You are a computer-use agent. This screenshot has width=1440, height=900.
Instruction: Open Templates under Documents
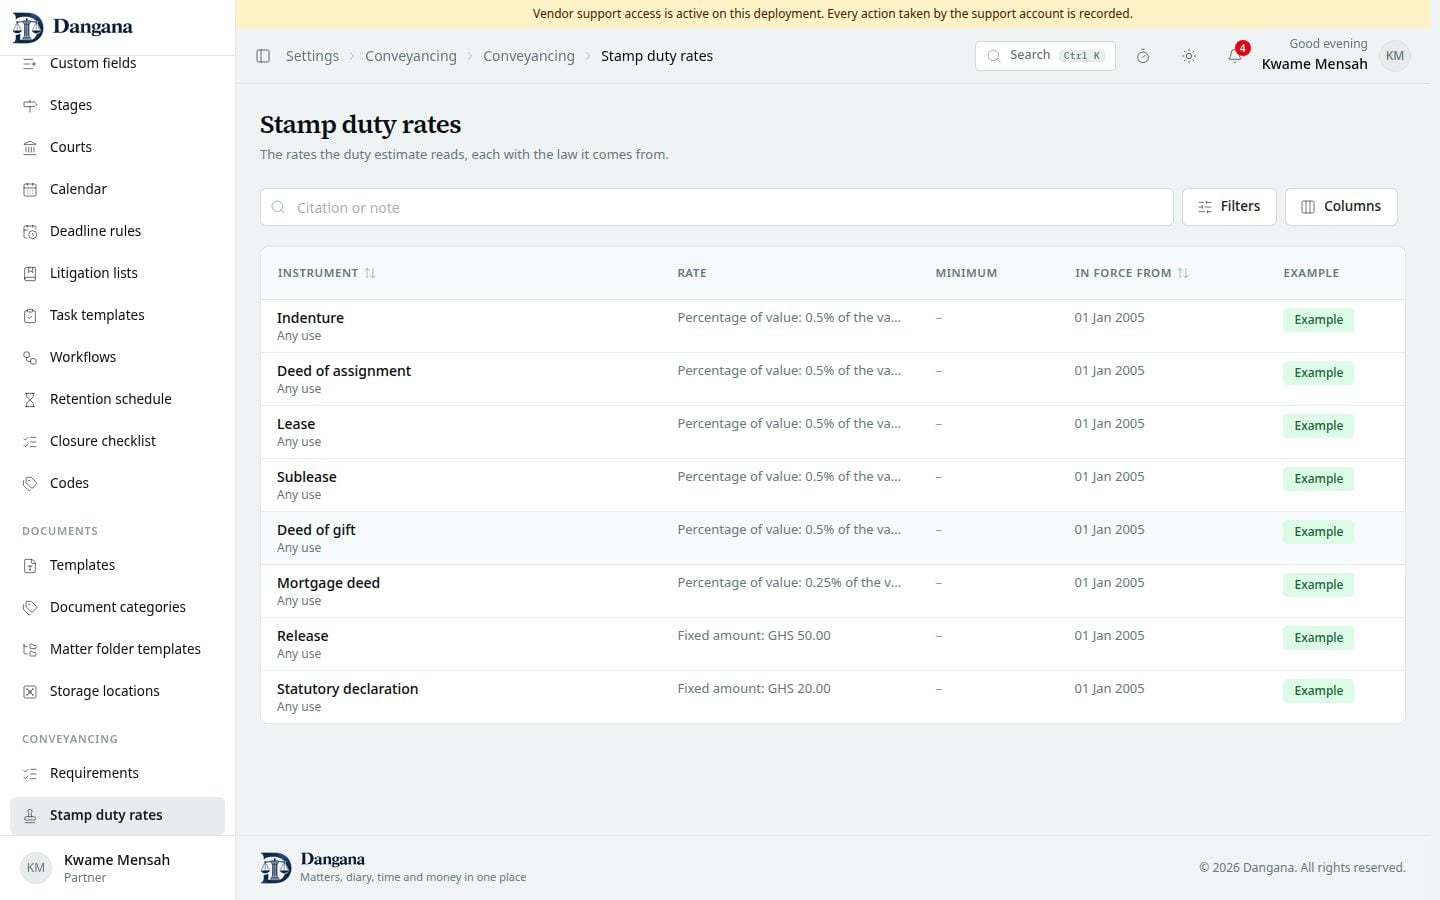(x=117, y=565)
